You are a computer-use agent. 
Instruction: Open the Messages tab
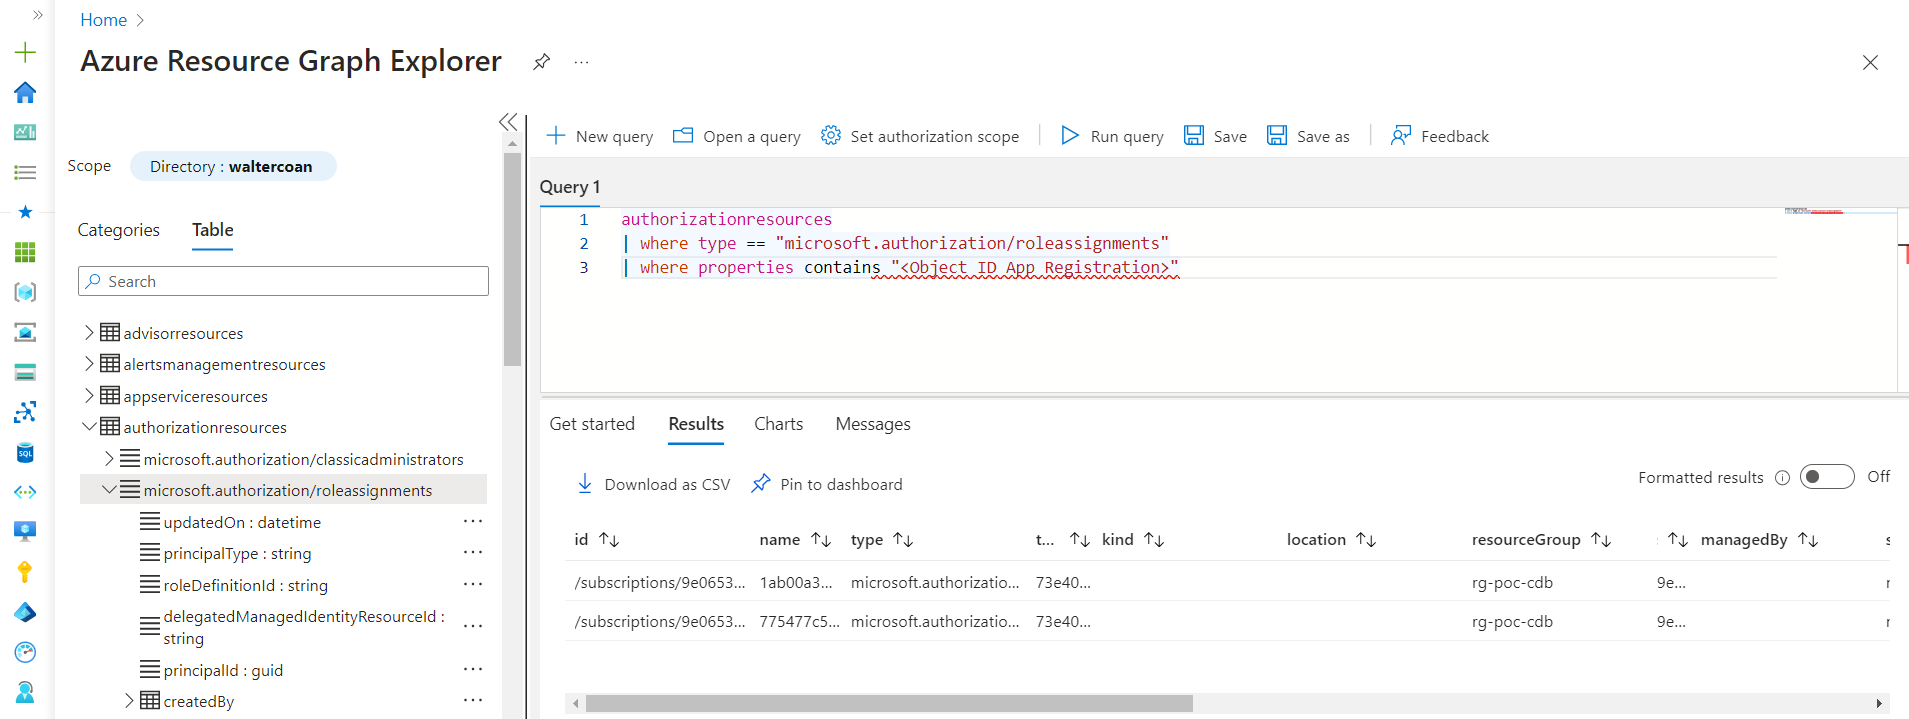point(873,424)
